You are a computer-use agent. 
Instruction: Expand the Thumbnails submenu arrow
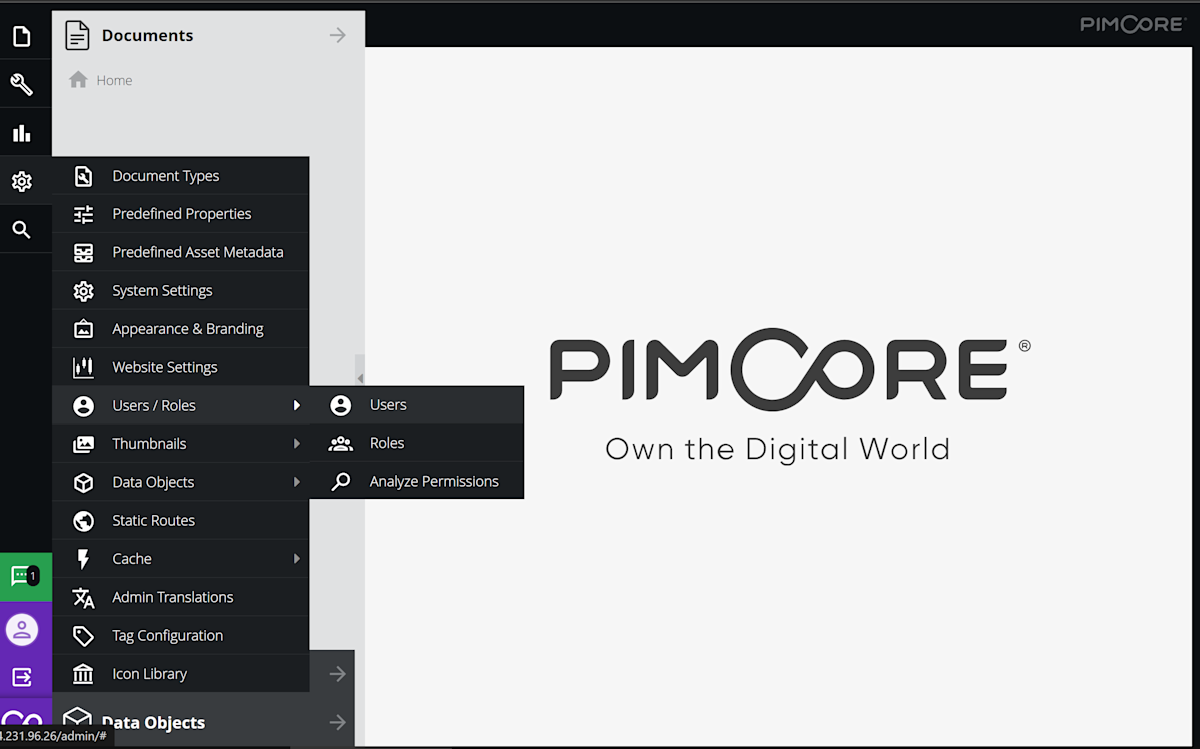coord(296,444)
